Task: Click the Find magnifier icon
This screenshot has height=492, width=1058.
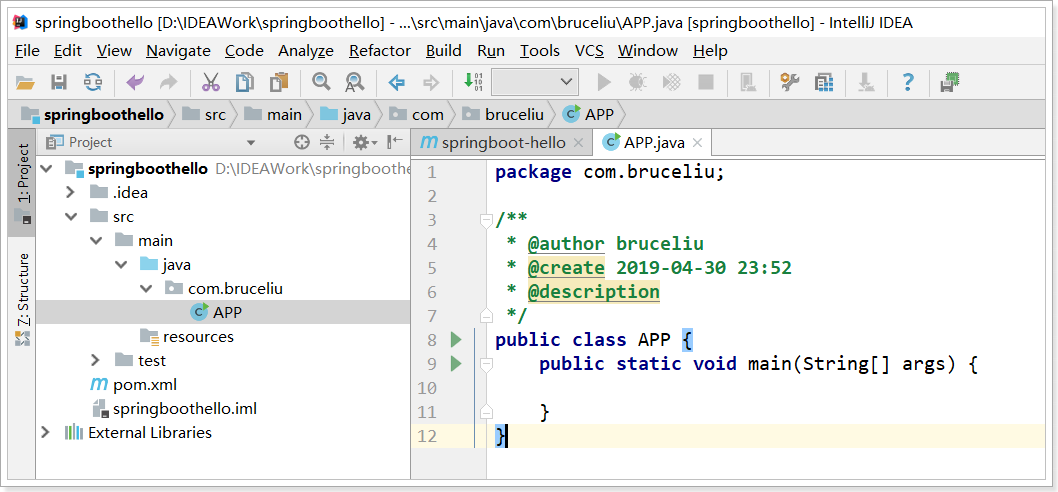Action: (x=321, y=82)
